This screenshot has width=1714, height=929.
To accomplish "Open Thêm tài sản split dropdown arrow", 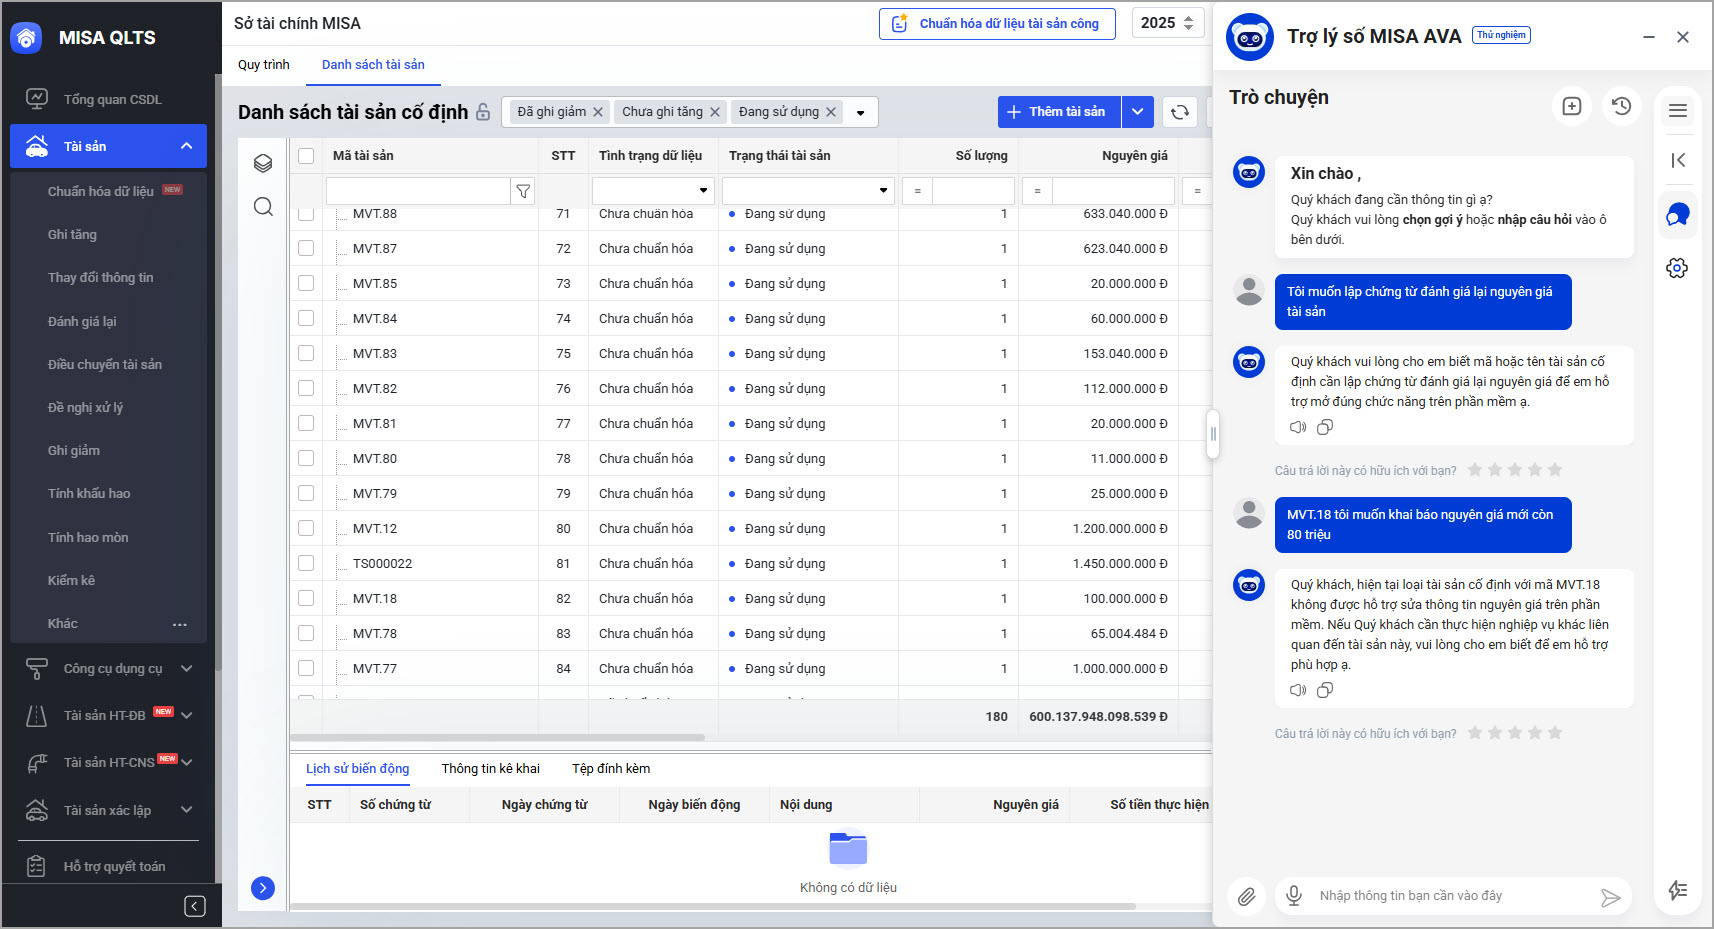I will tap(1138, 112).
